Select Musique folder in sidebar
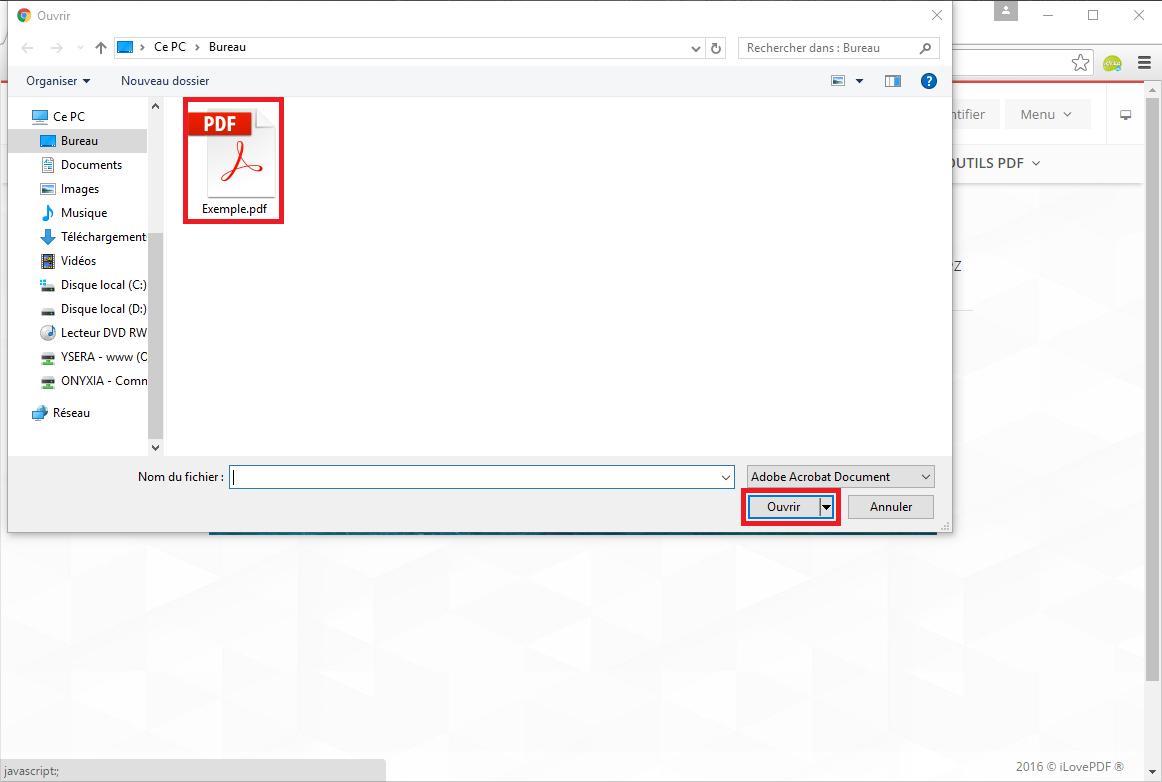The width and height of the screenshot is (1162, 782). click(x=83, y=213)
